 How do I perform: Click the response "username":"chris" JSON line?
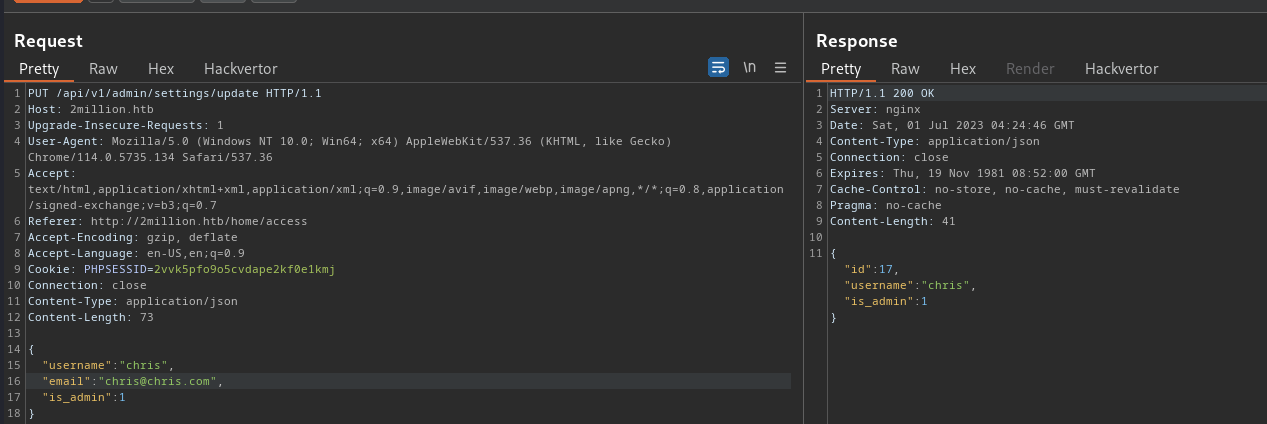[910, 285]
